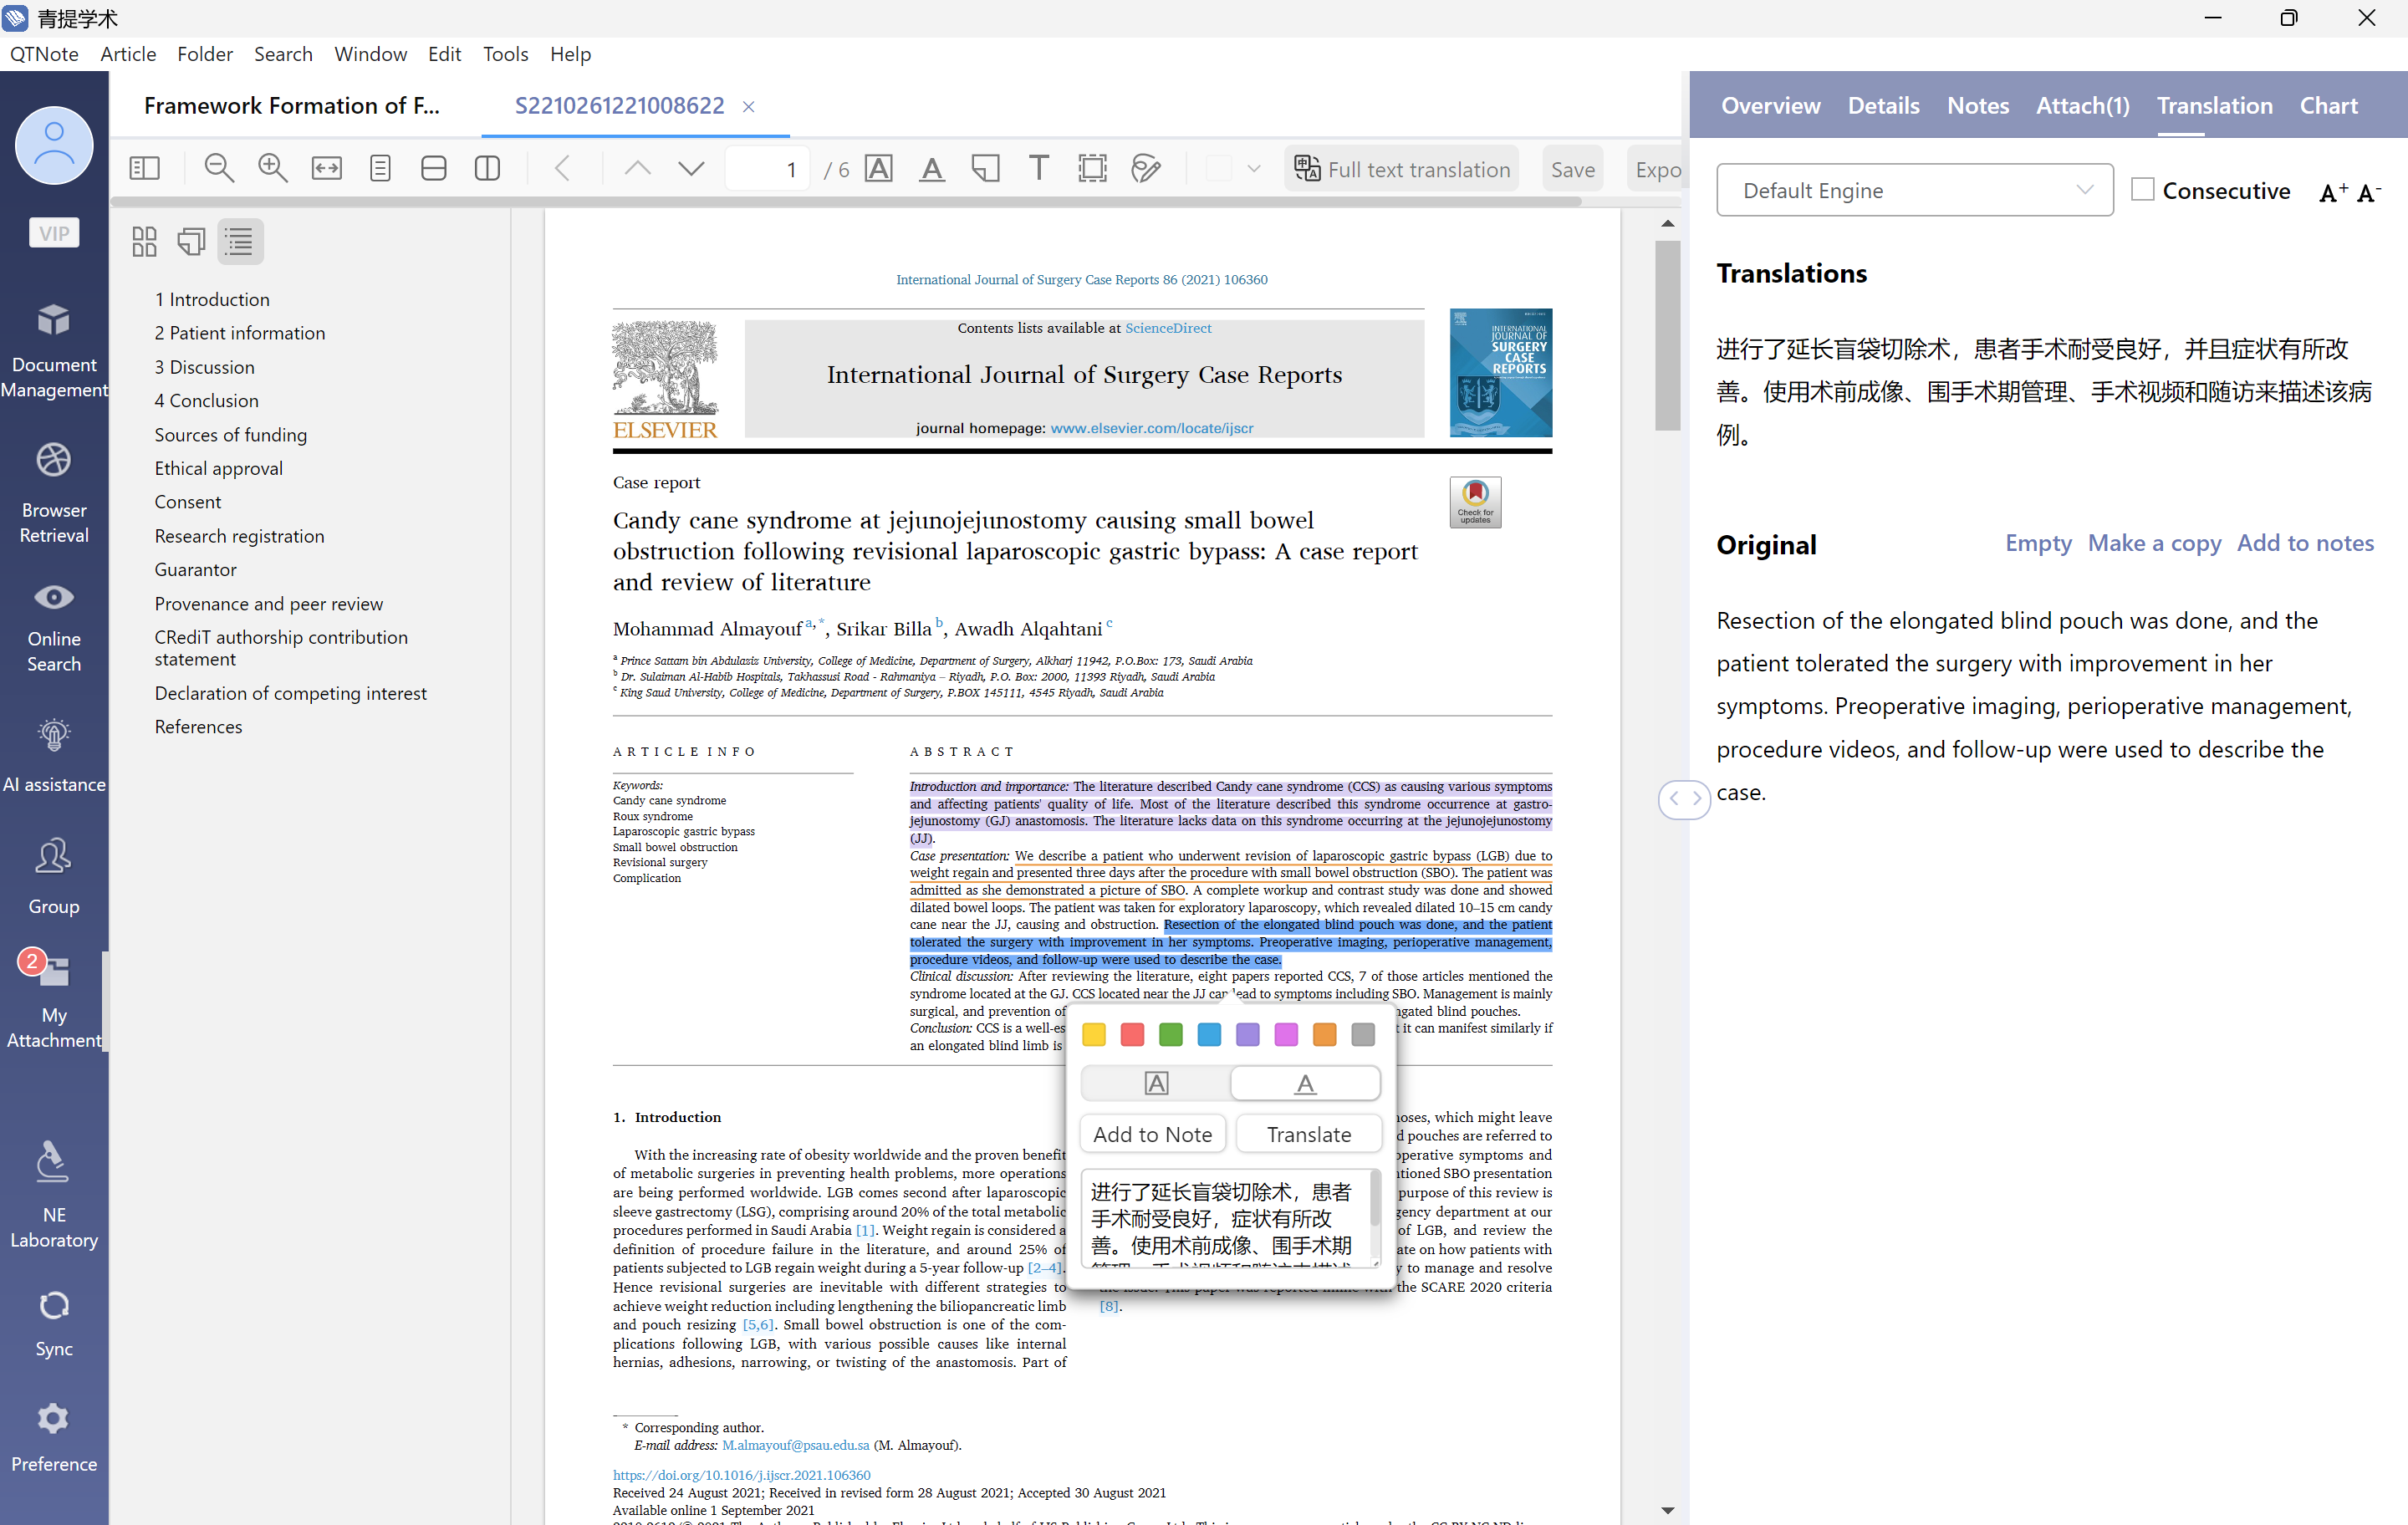Viewport: 2408px width, 1525px height.
Task: Open Group in the sidebar
Action: [54, 876]
